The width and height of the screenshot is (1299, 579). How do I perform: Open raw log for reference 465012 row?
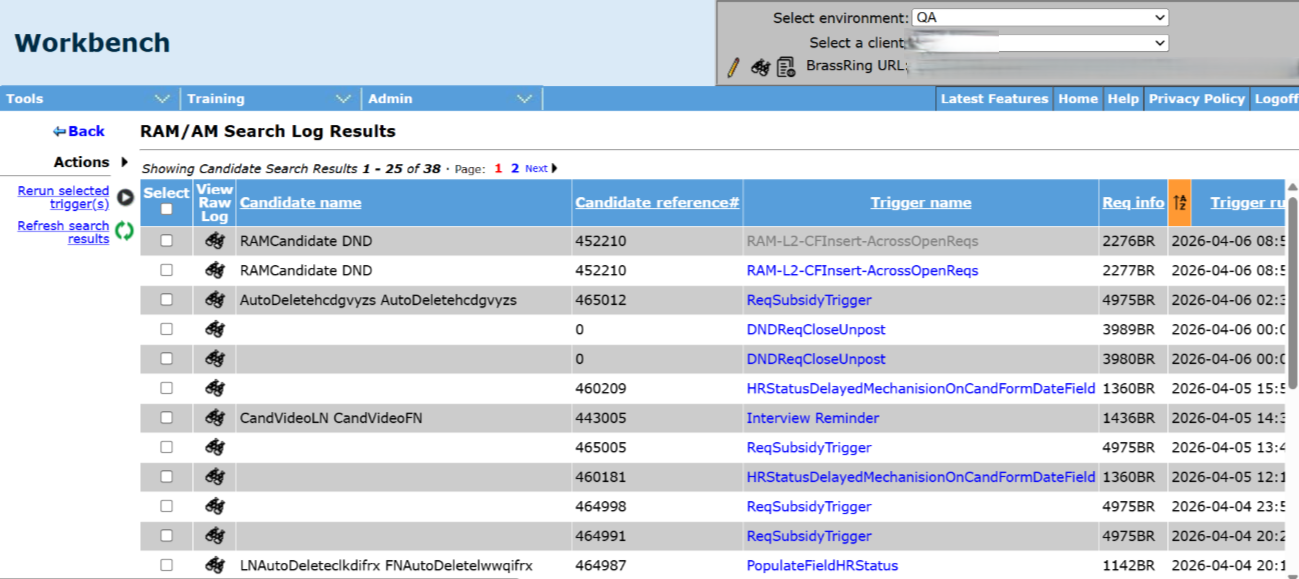(x=214, y=300)
